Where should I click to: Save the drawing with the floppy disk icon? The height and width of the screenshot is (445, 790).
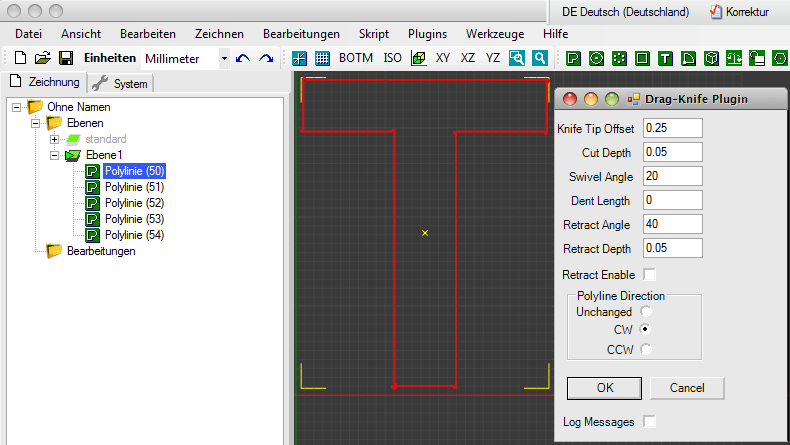(66, 58)
